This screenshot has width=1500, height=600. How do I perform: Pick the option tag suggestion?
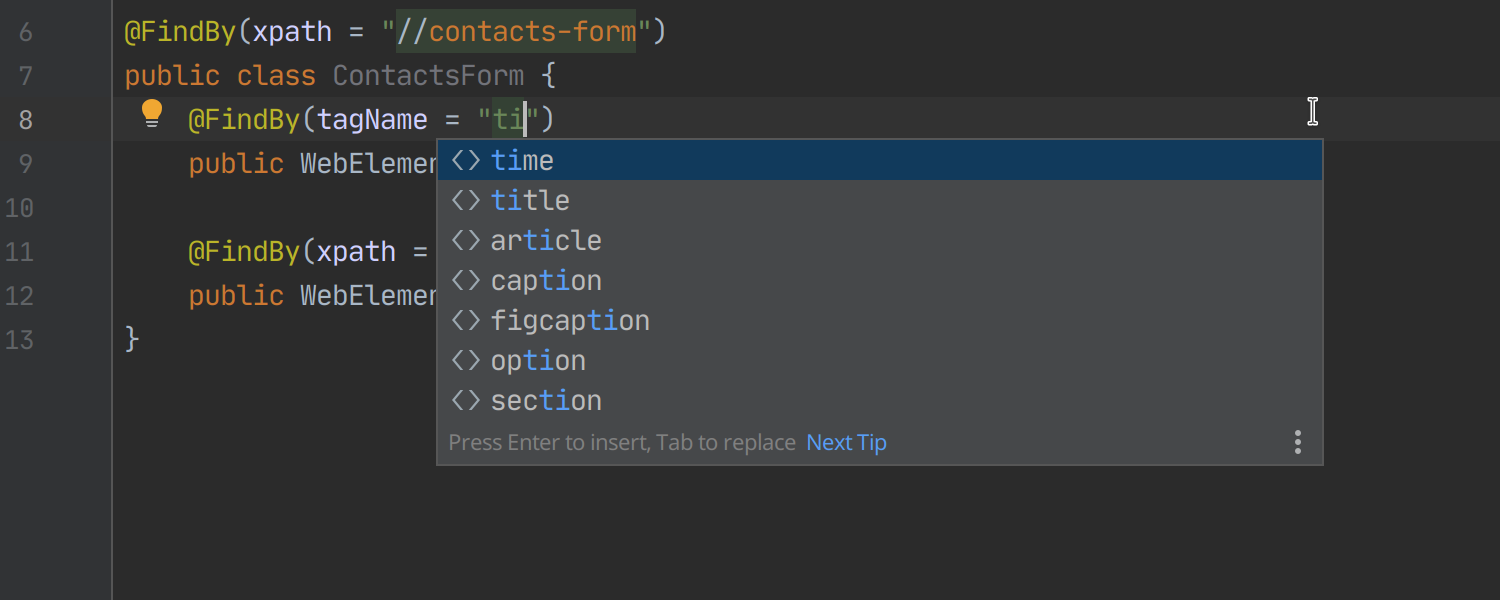[880, 360]
